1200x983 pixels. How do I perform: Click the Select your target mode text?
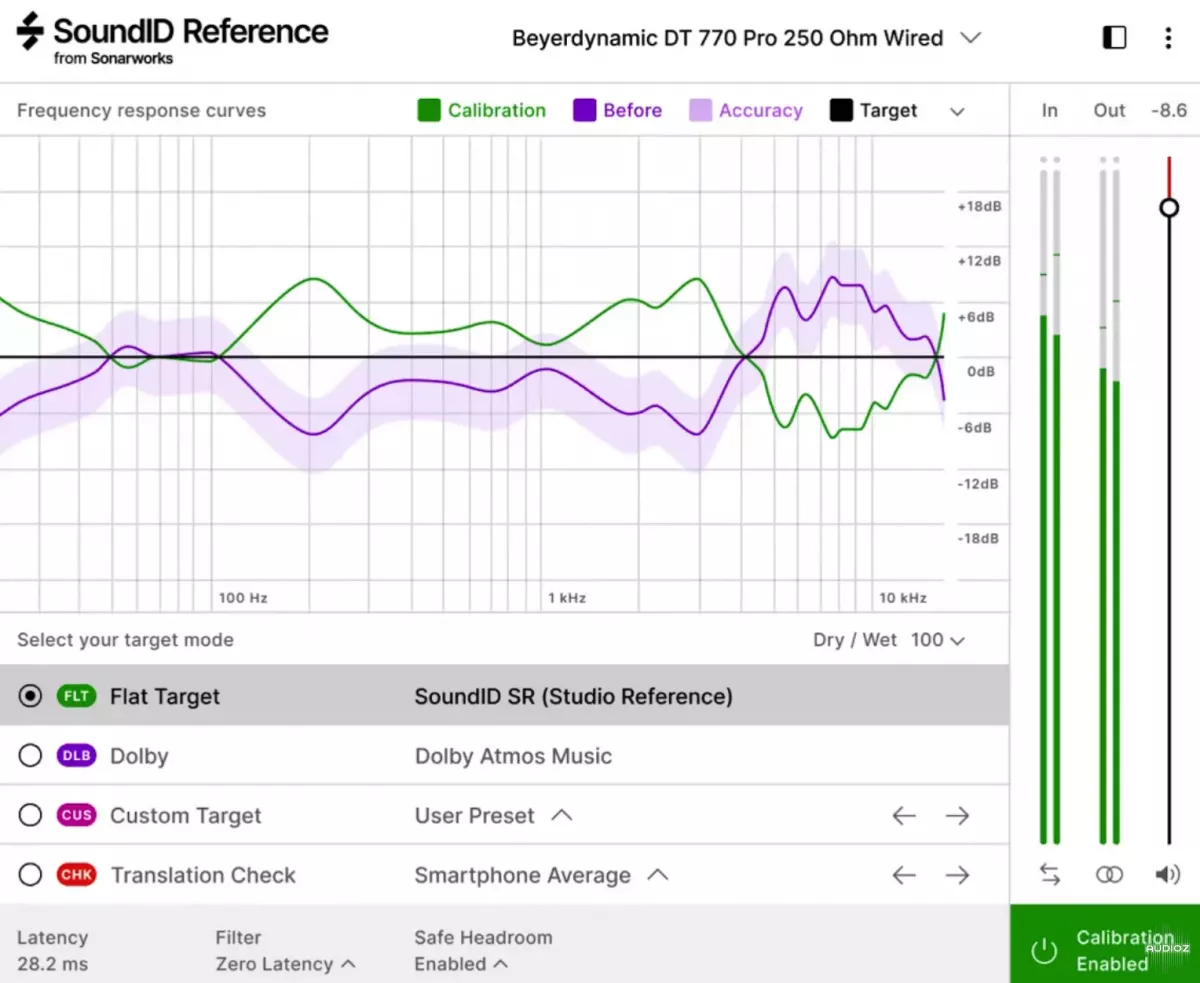pos(125,640)
